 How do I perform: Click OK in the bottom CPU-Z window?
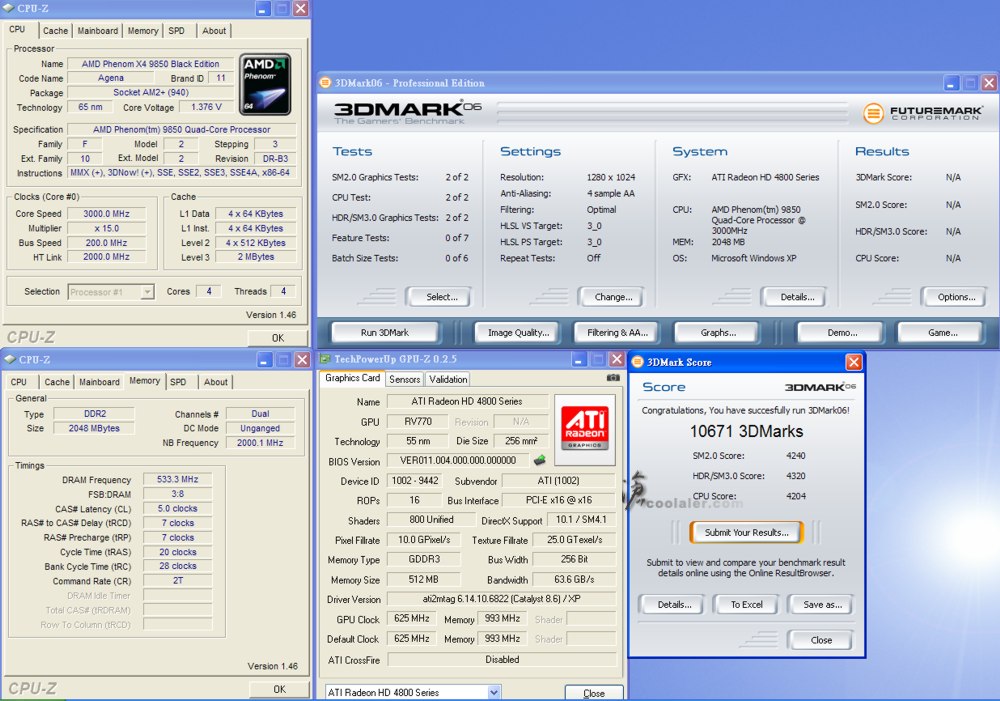point(279,689)
